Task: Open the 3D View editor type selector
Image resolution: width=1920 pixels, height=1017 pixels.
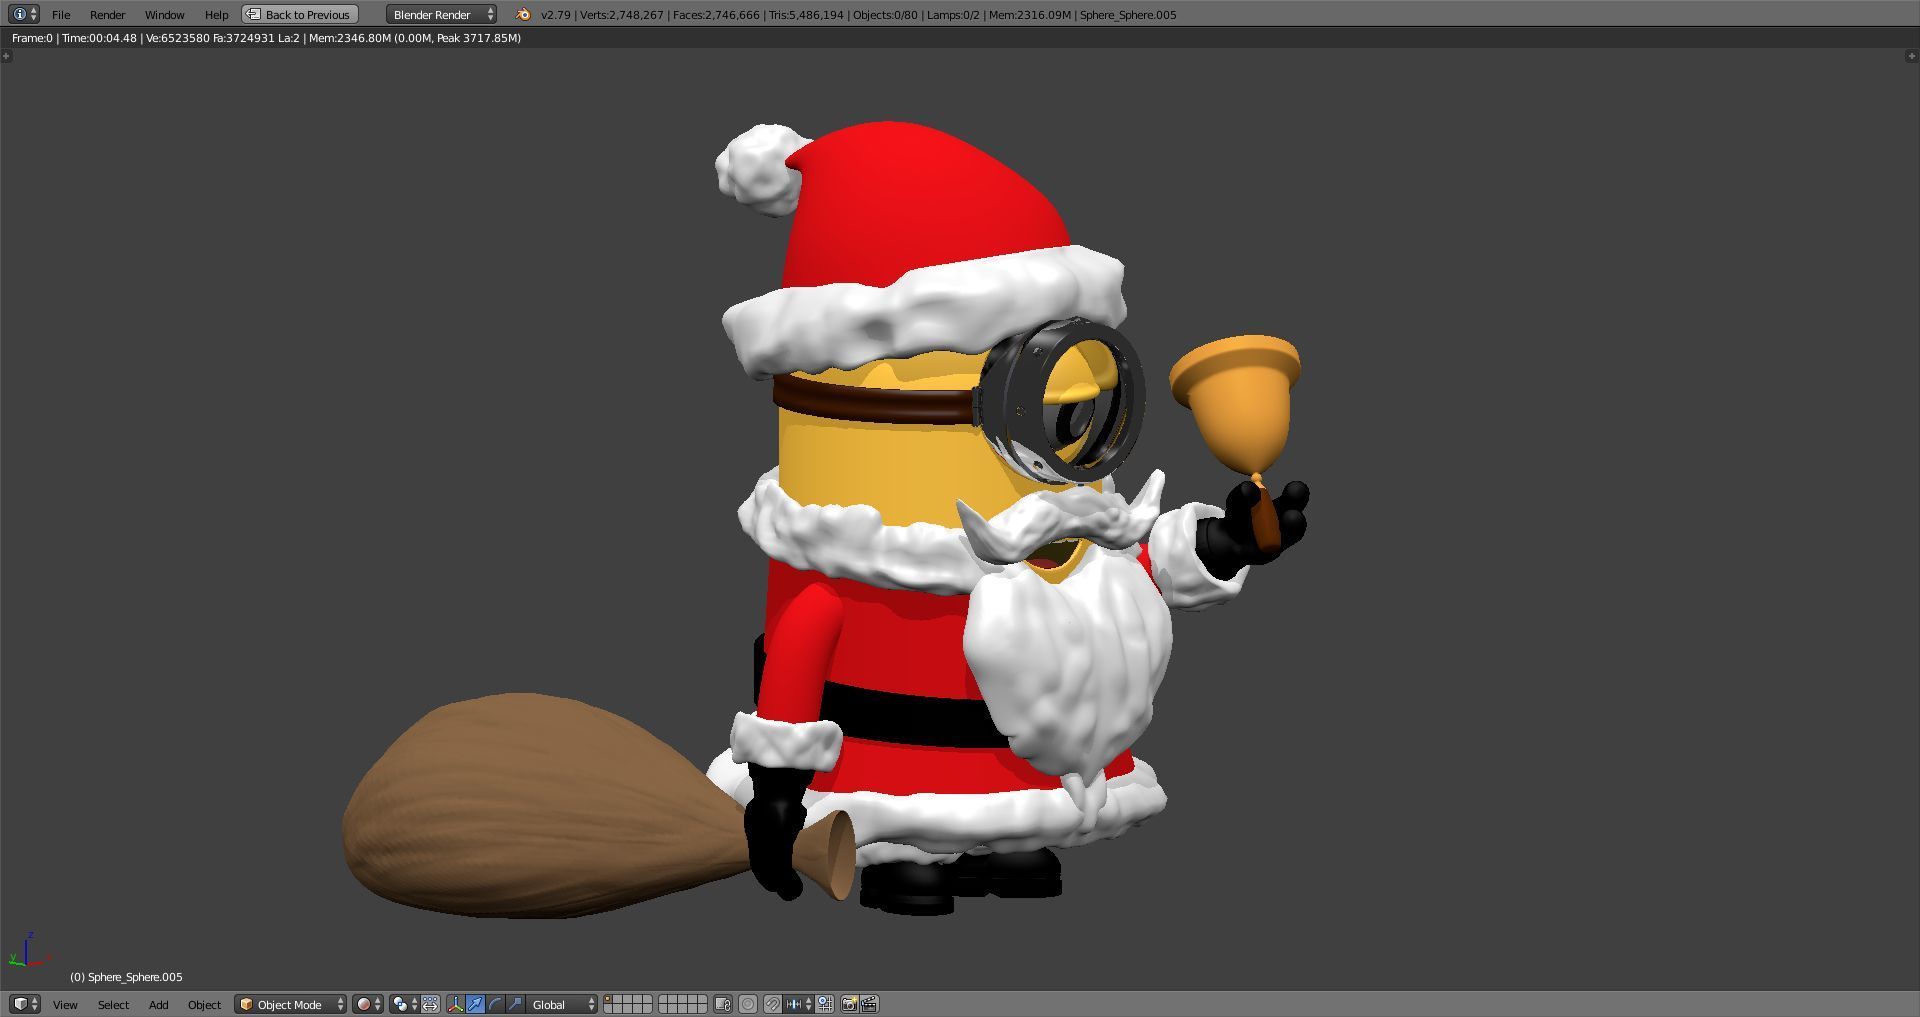Action: tap(25, 1004)
